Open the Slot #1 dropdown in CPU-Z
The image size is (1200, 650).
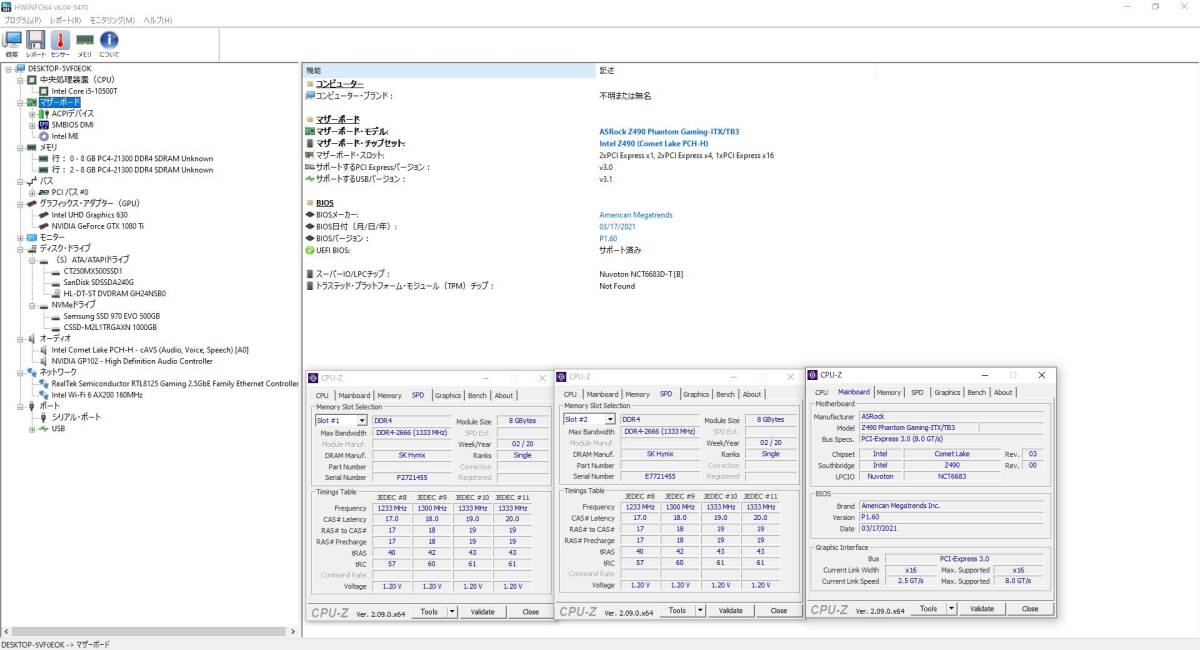coord(362,421)
